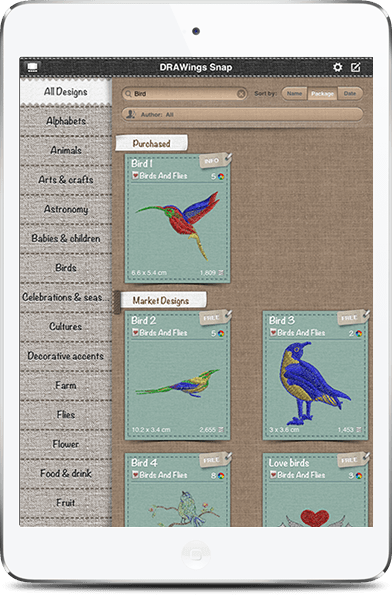Tap the author person icon
The height and width of the screenshot is (600, 392).
click(x=131, y=114)
